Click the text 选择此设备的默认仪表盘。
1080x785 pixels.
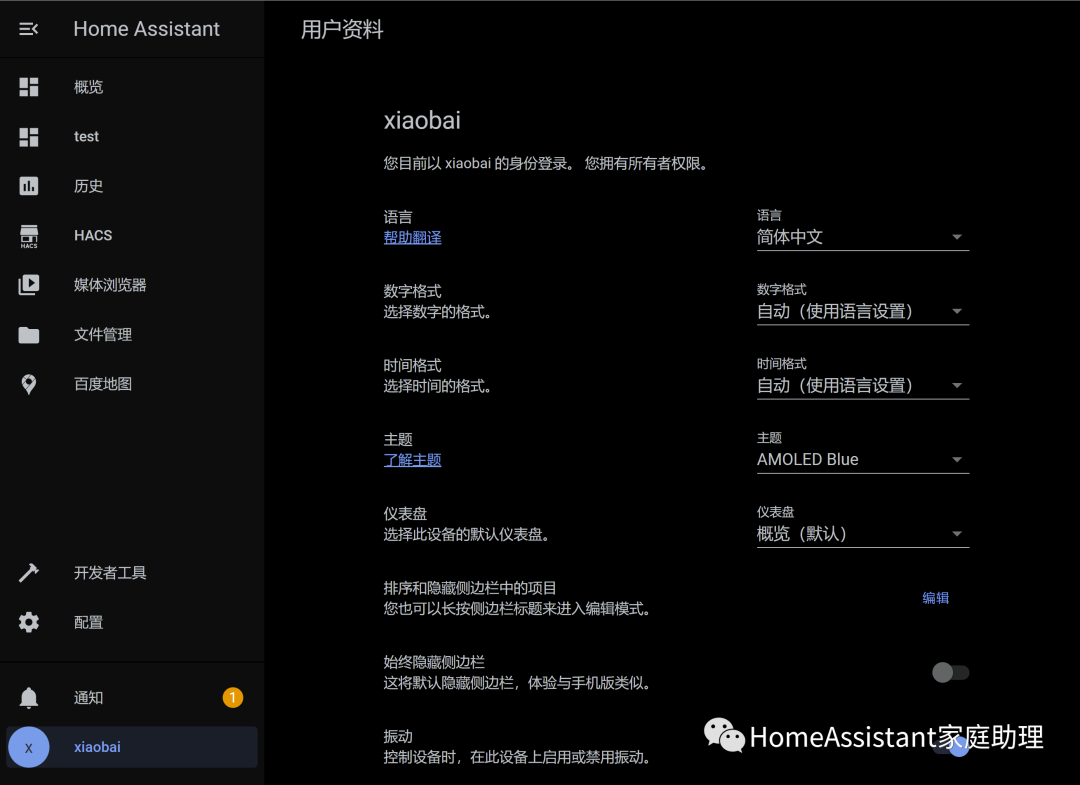pos(466,534)
